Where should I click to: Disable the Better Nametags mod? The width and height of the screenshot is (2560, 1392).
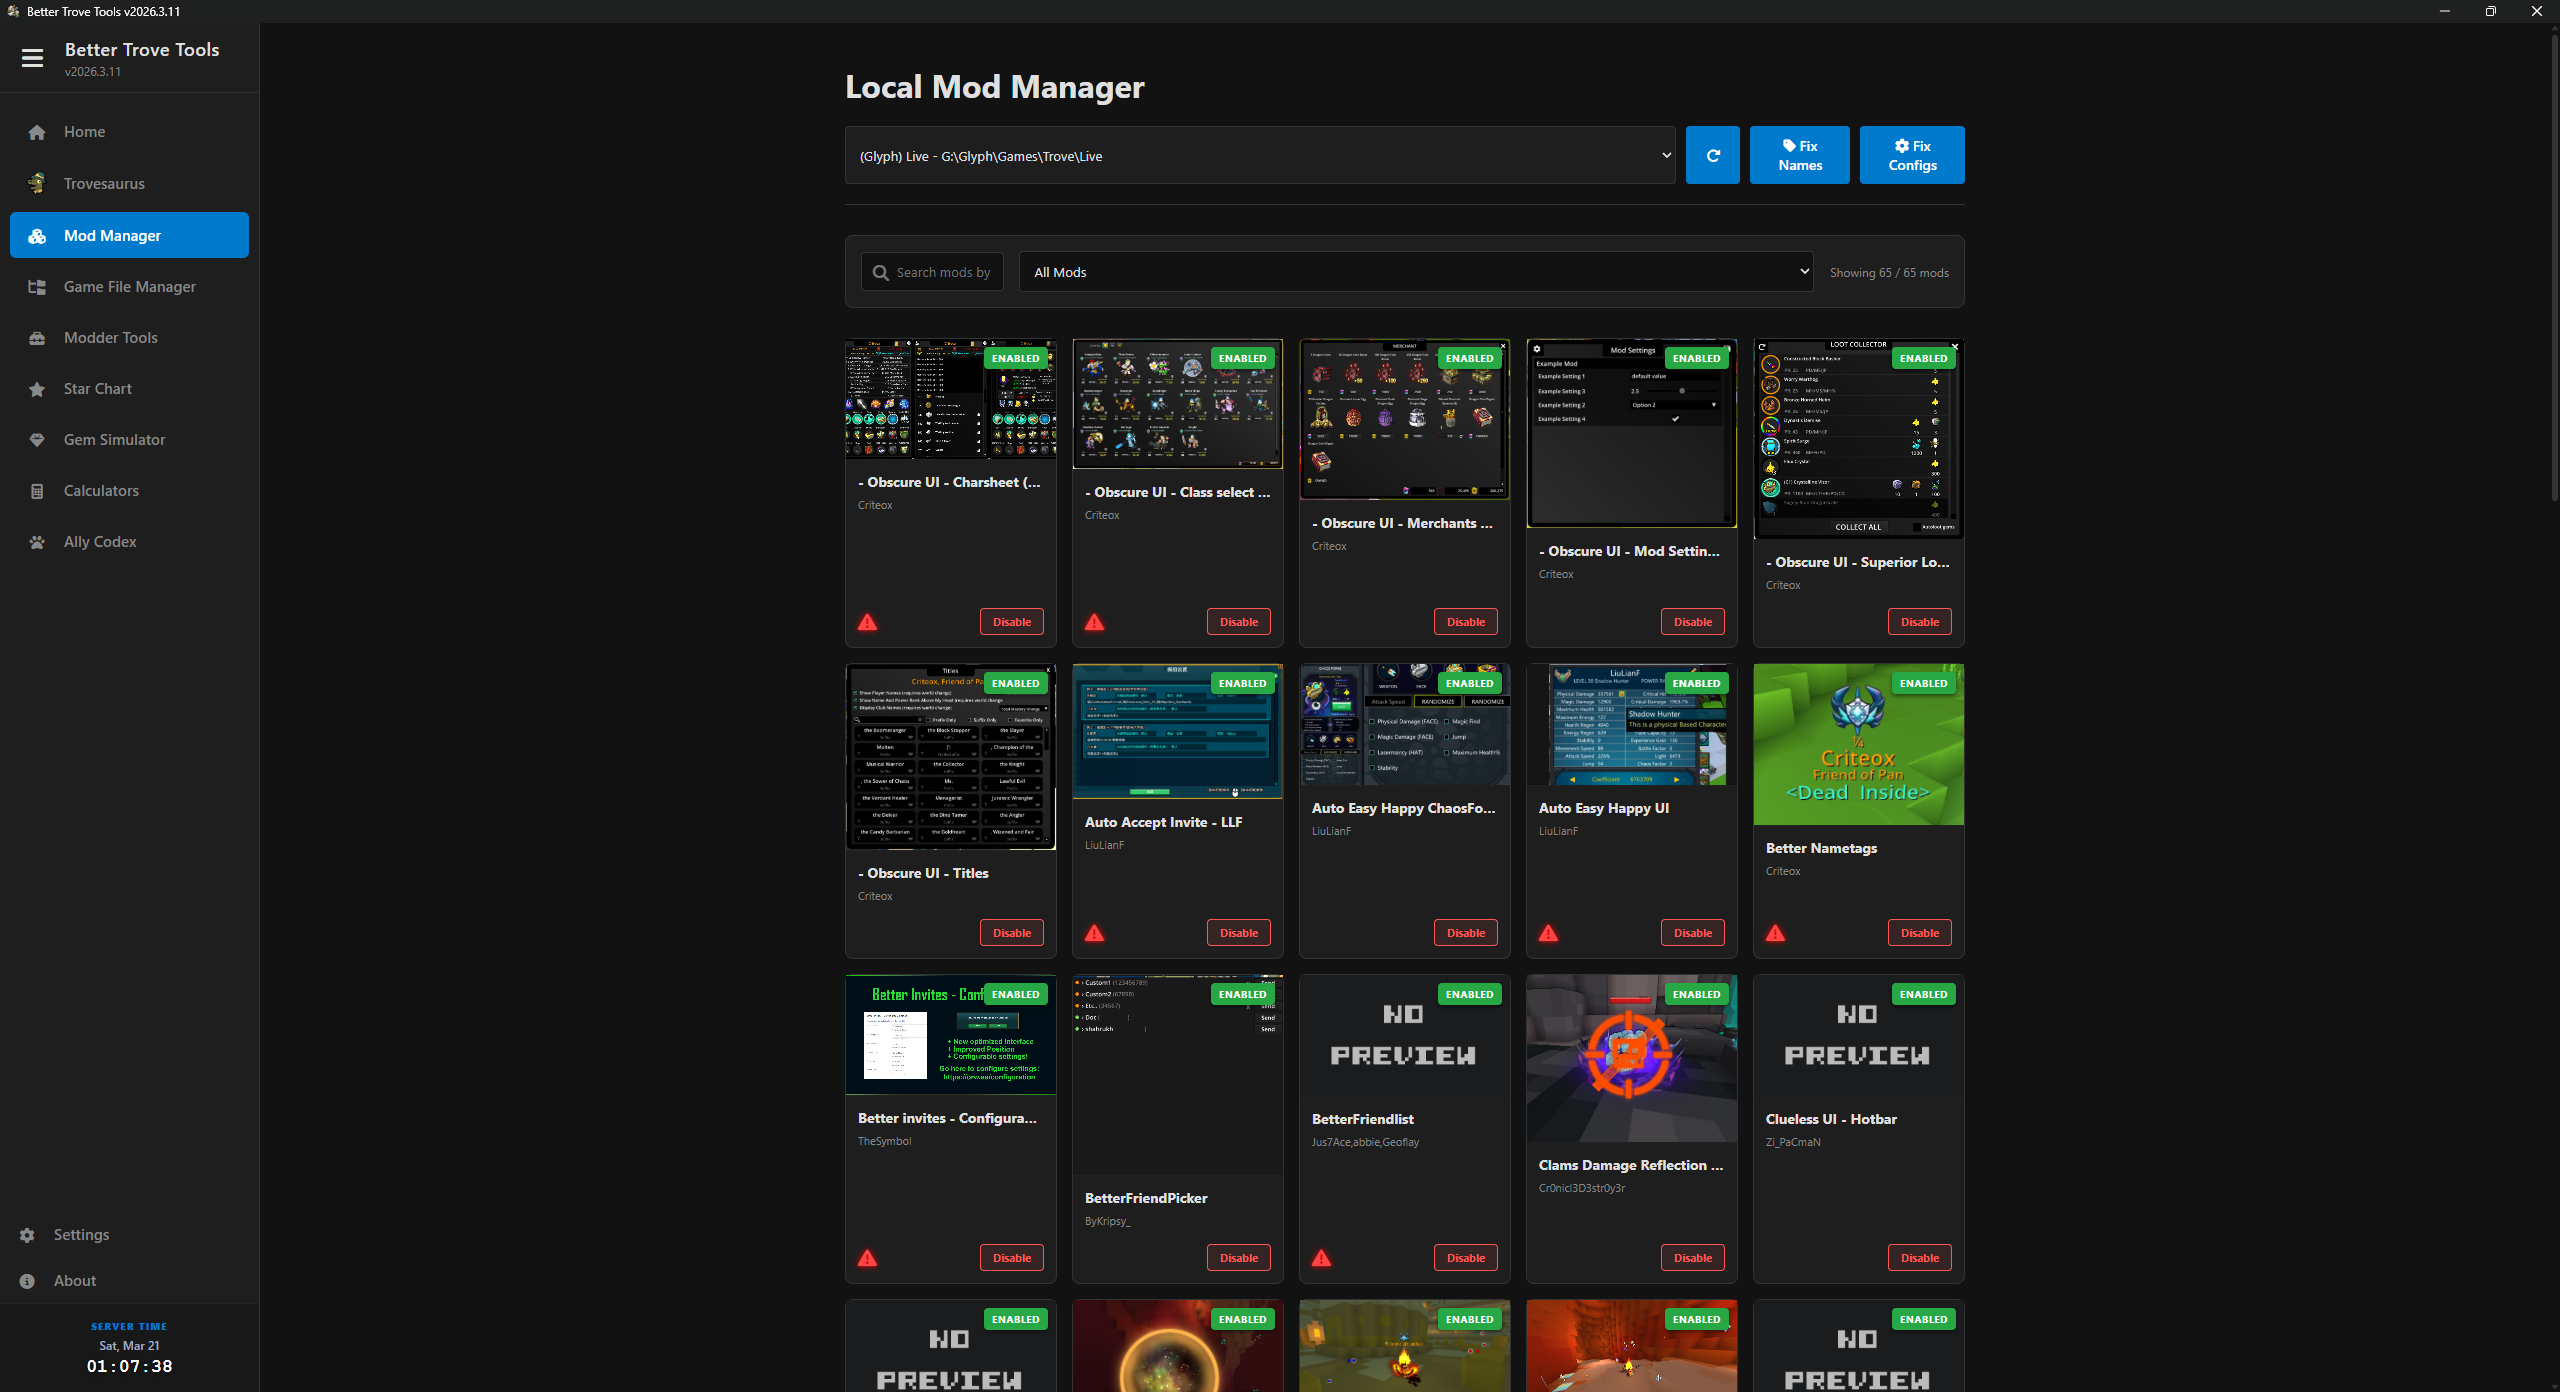click(x=1918, y=932)
